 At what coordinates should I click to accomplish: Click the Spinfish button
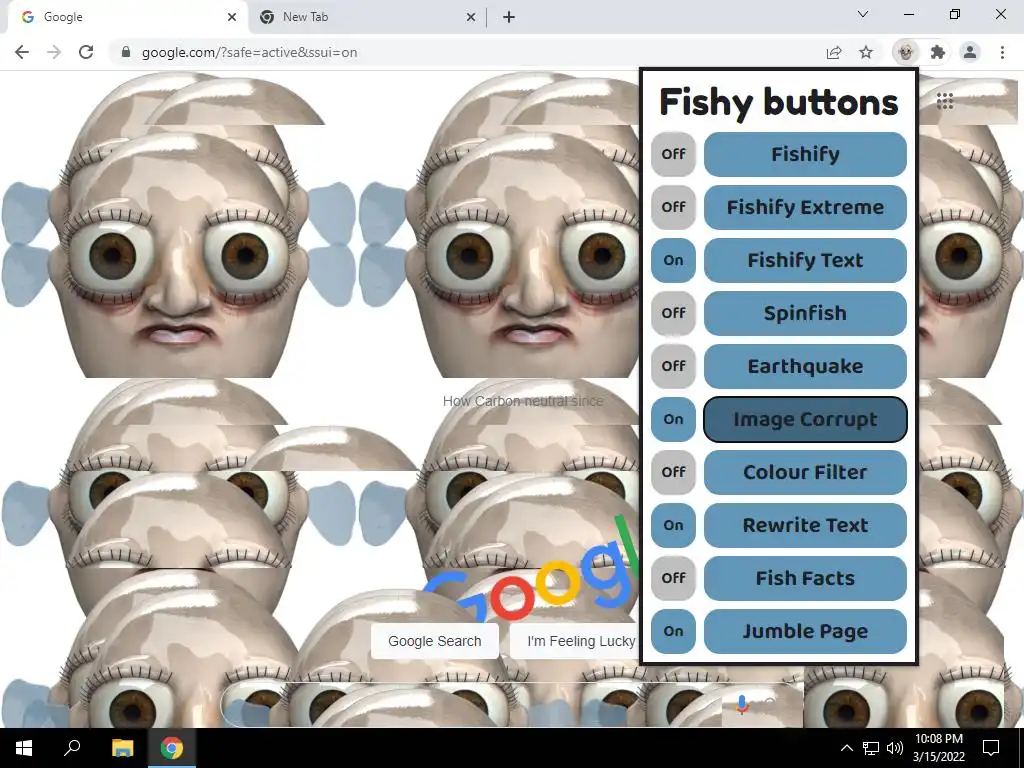pos(805,313)
